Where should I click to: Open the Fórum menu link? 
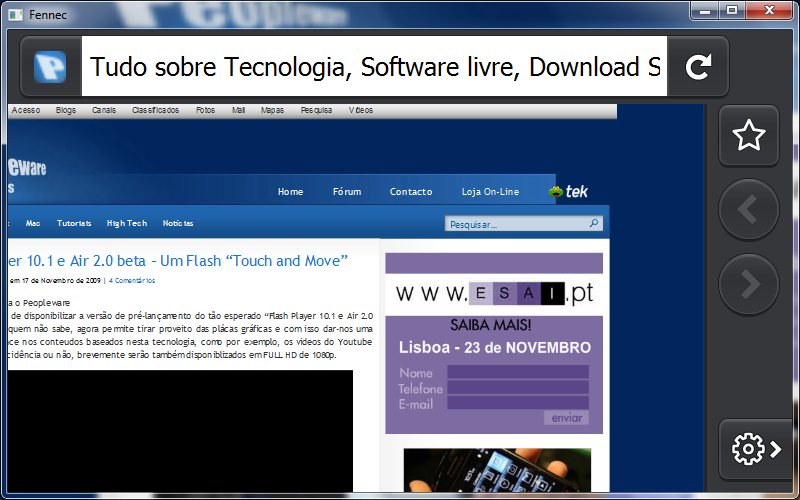click(347, 192)
